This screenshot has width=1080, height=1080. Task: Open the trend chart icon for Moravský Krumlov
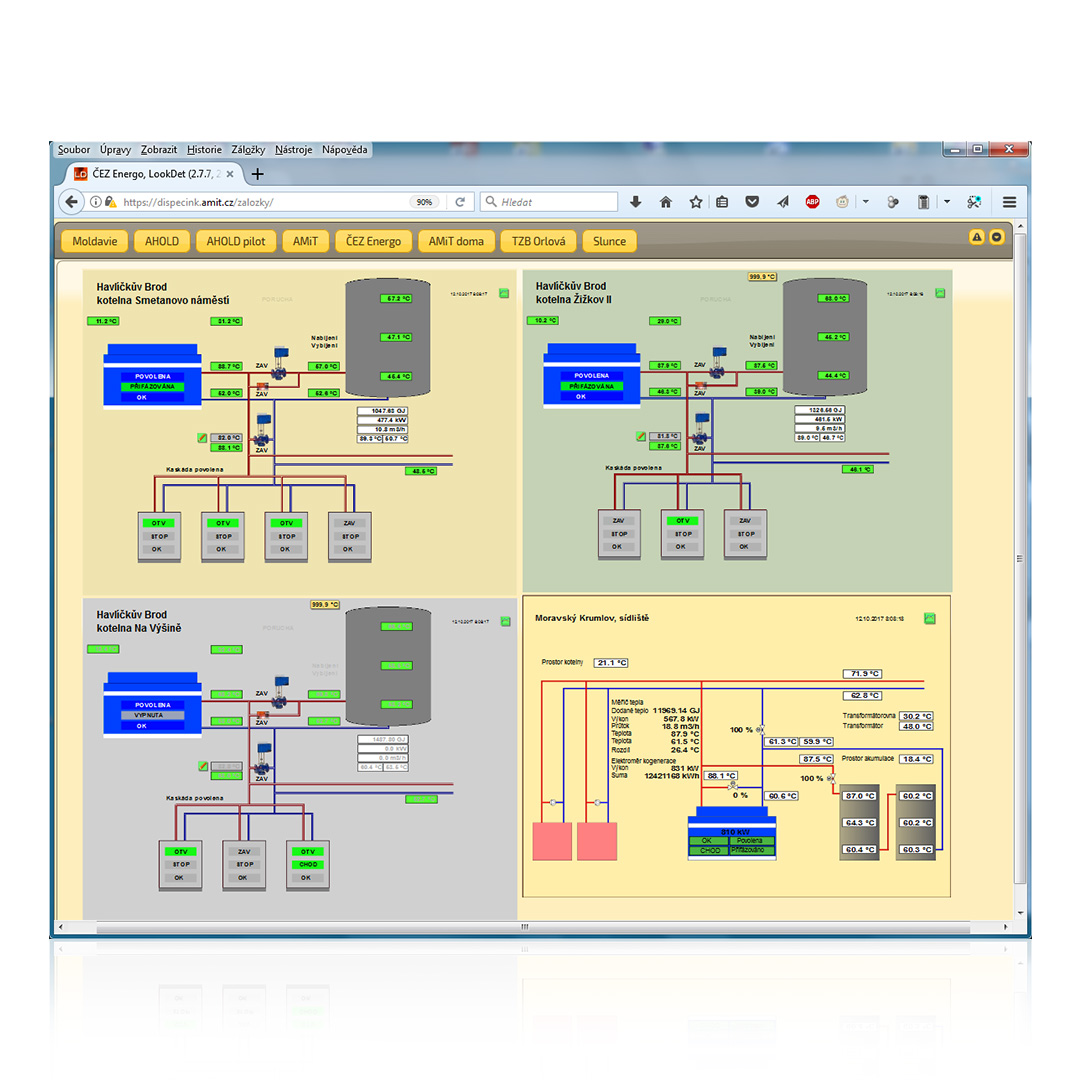coord(928,618)
